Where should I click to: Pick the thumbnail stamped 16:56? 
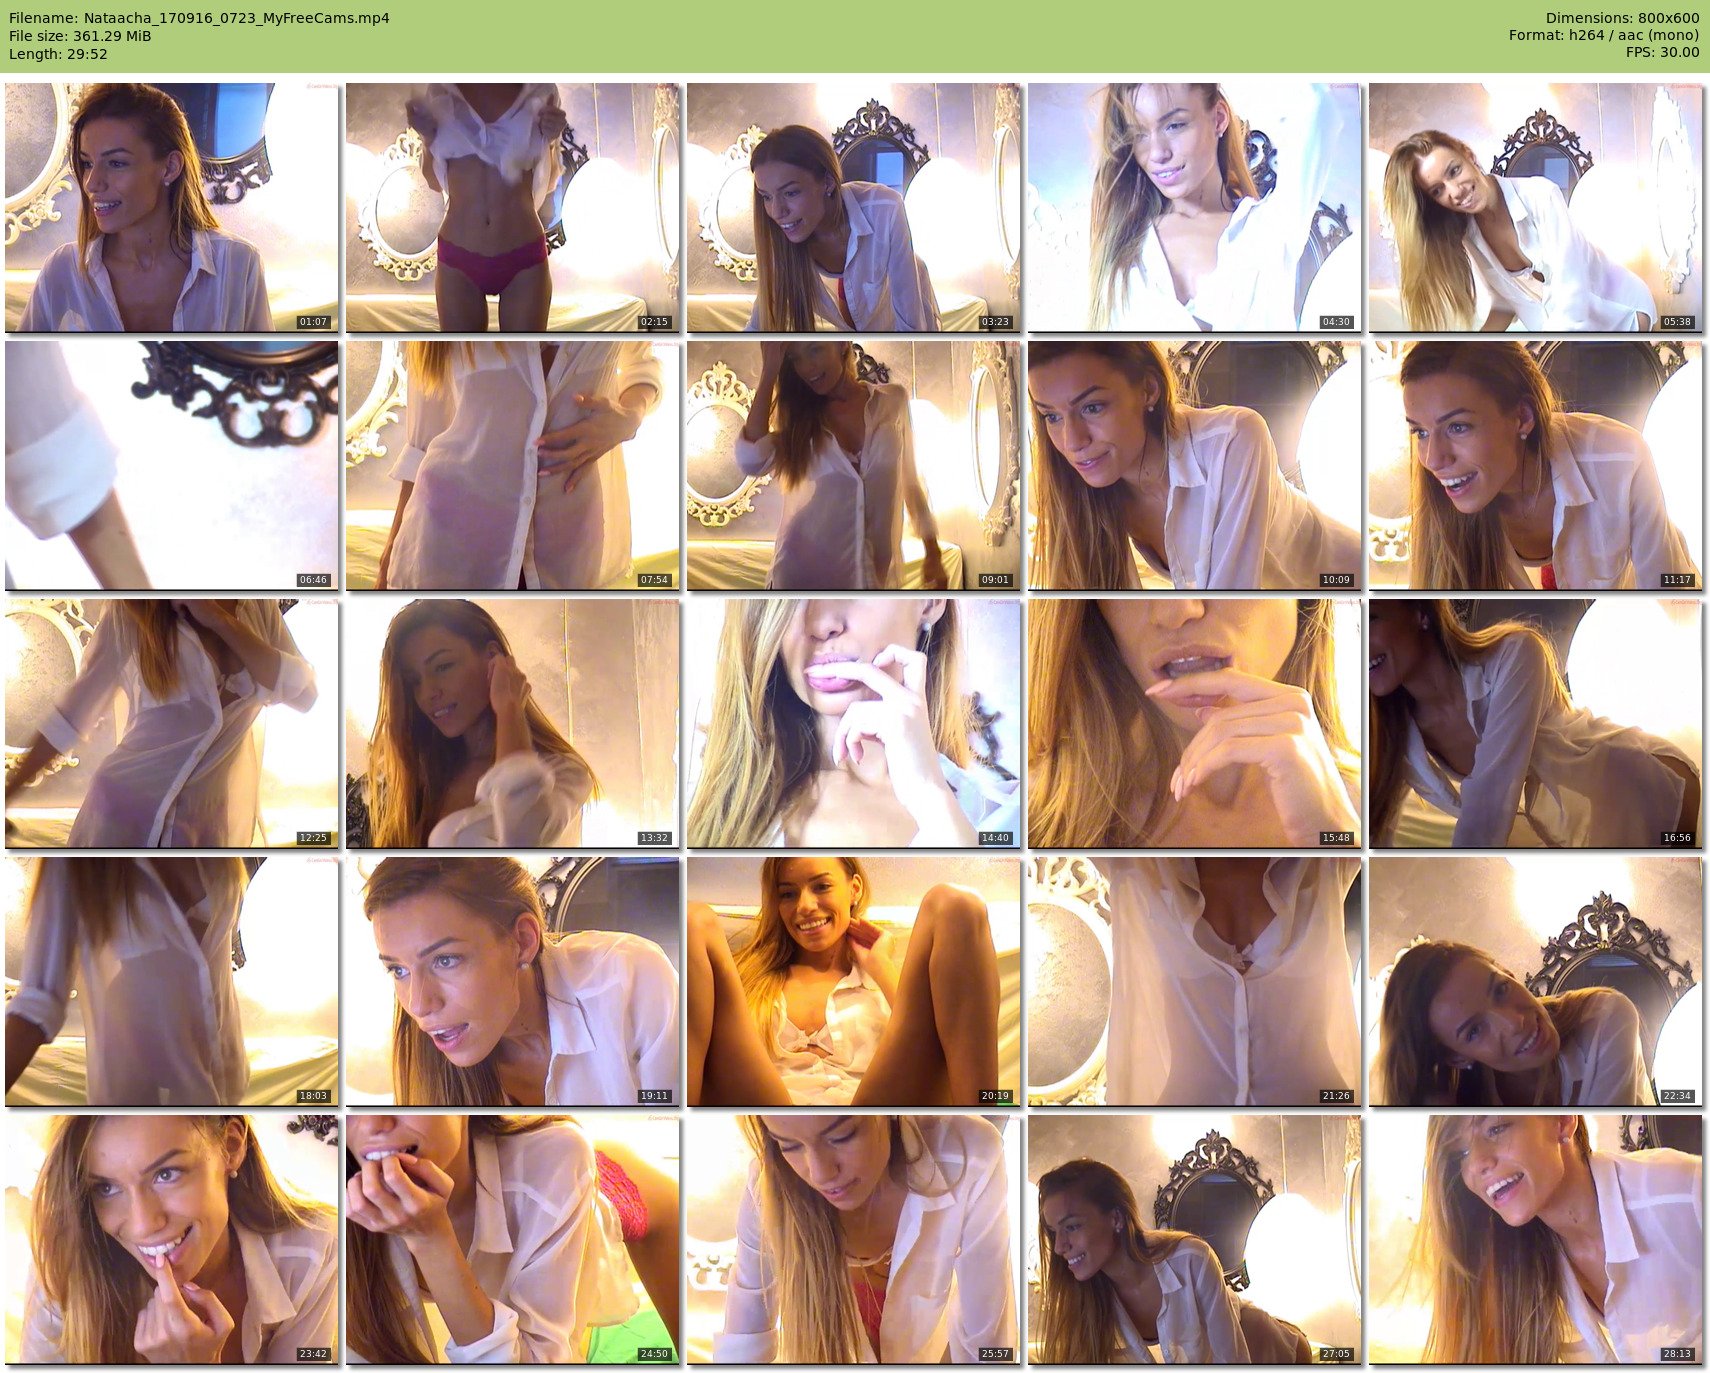tap(1536, 723)
